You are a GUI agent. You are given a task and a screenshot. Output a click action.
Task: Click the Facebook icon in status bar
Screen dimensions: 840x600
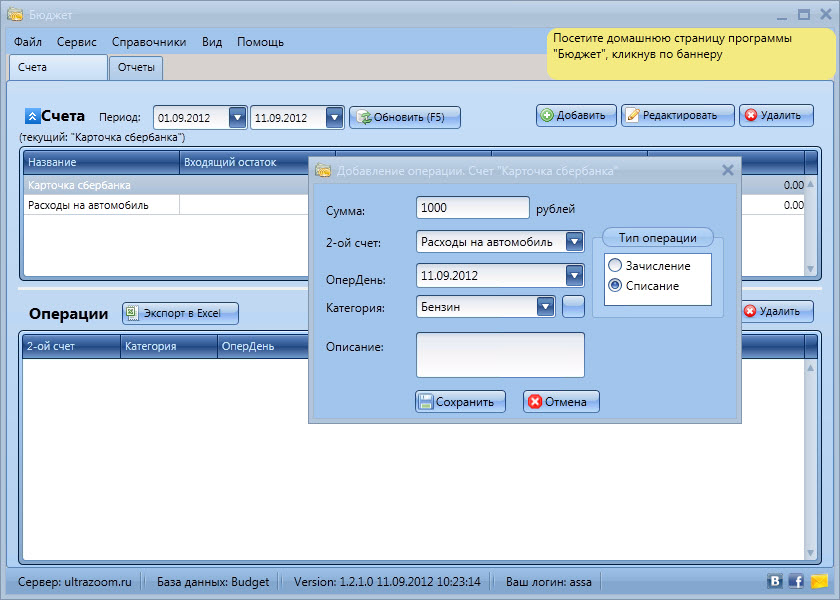coord(797,581)
